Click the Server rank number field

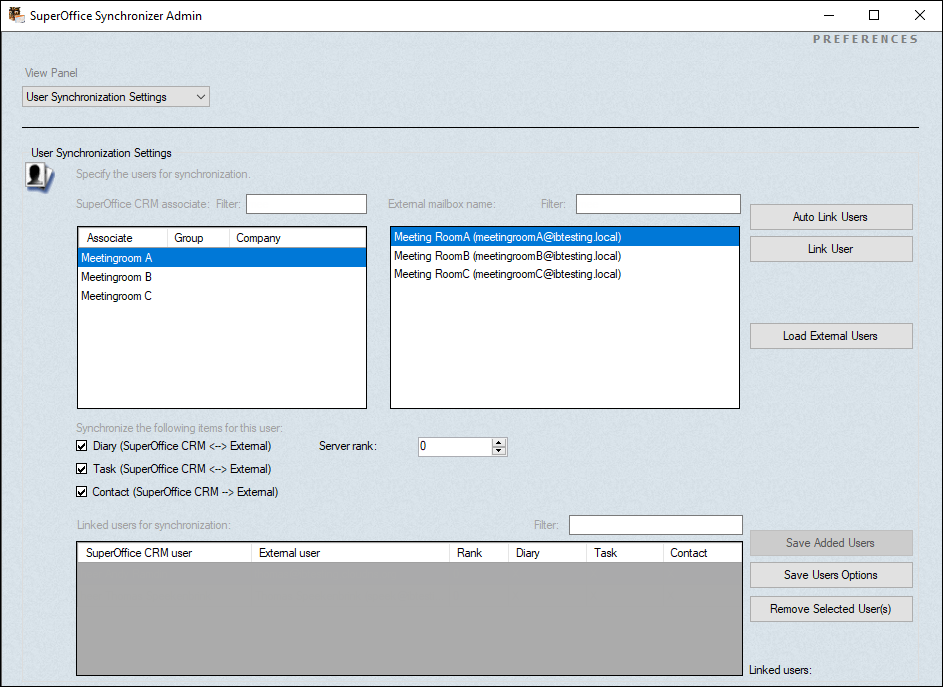click(455, 446)
